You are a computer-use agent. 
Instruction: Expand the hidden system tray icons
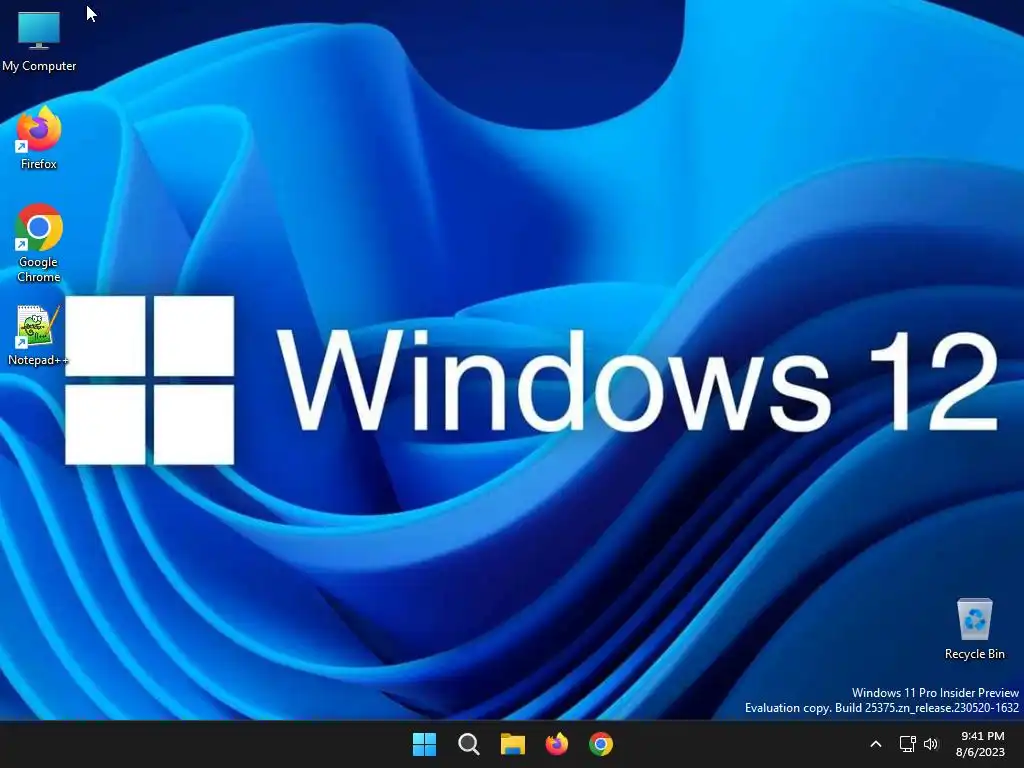click(x=876, y=744)
